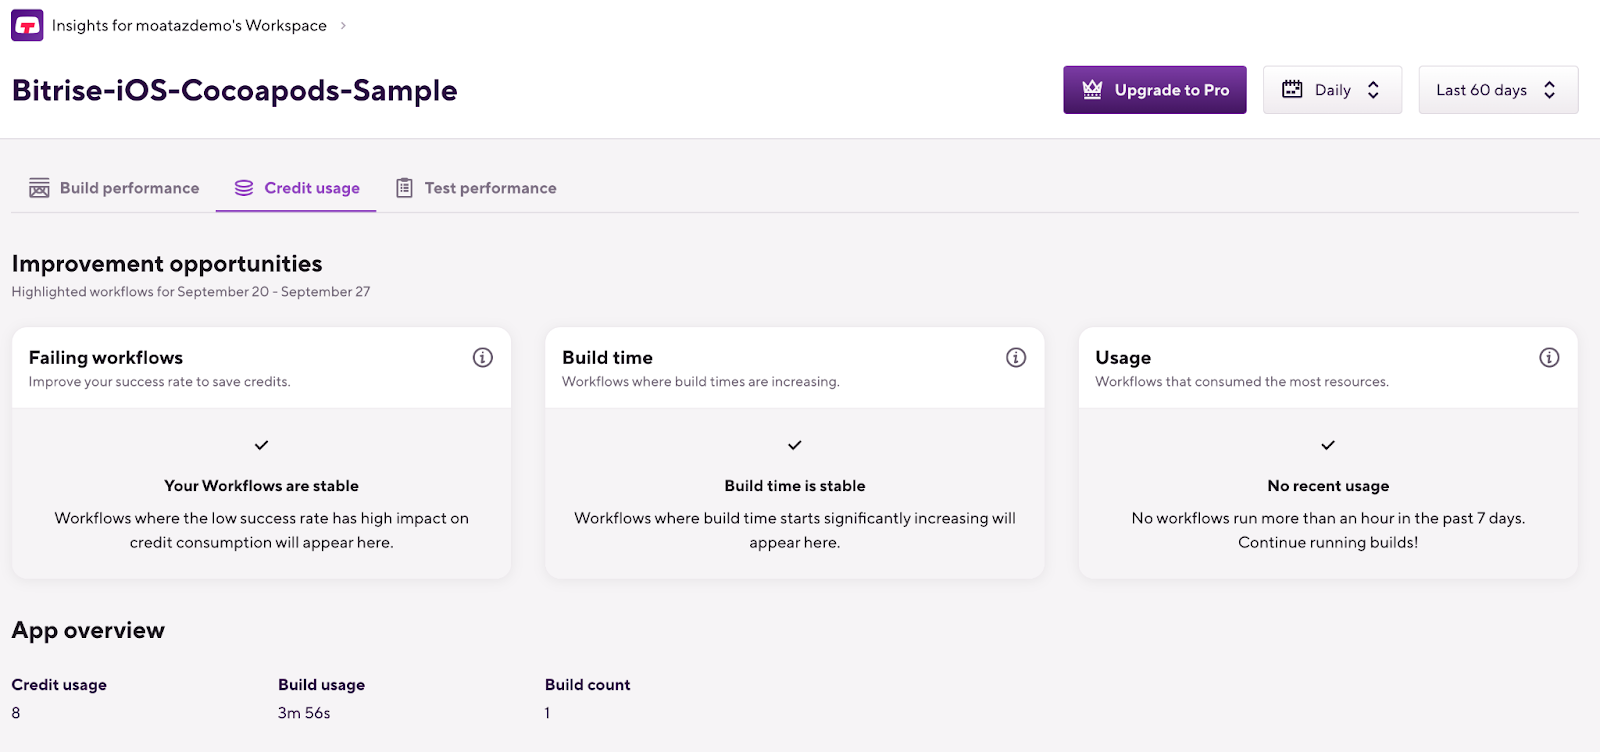Click the crown icon in Upgrade button
Screen dimensions: 1600x752
point(1093,90)
